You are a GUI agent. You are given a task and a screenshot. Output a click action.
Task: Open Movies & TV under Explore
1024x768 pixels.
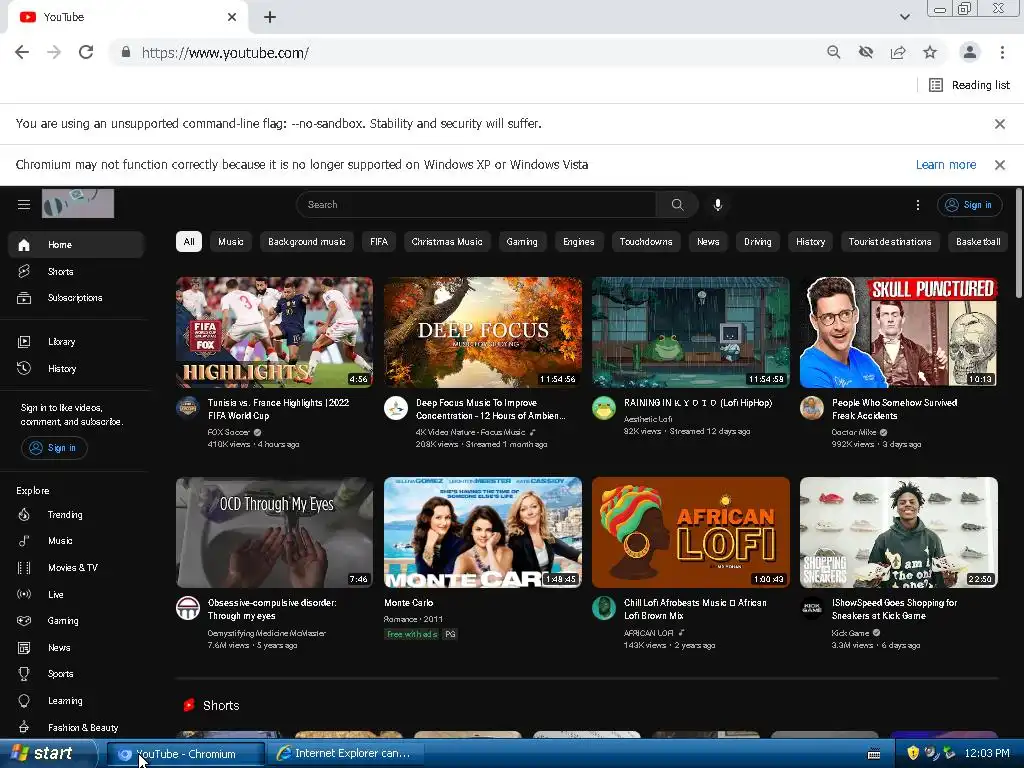pos(76,568)
